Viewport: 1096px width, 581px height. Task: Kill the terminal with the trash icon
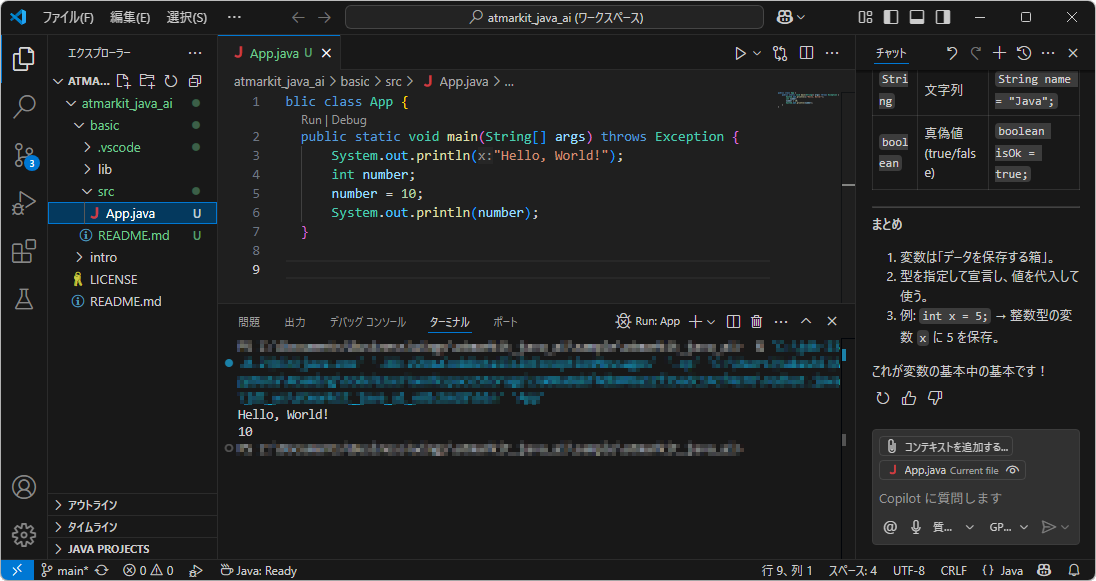pyautogui.click(x=757, y=321)
